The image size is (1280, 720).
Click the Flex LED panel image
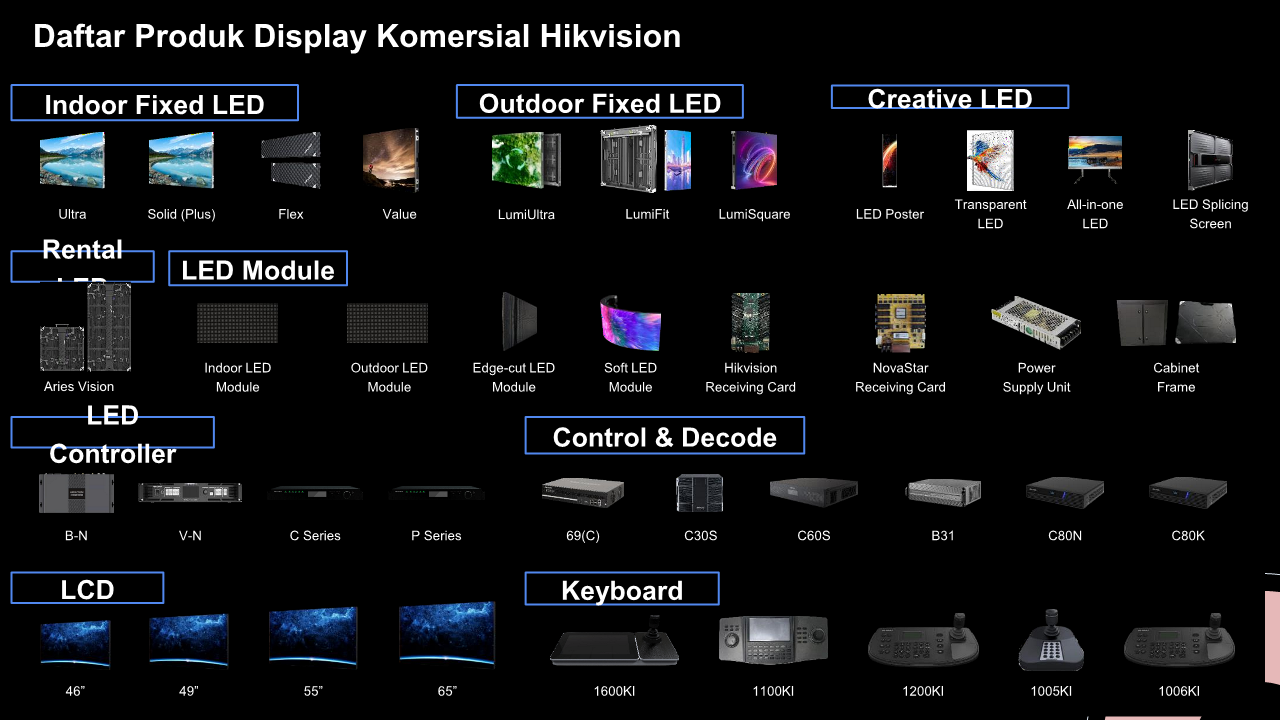tap(291, 160)
